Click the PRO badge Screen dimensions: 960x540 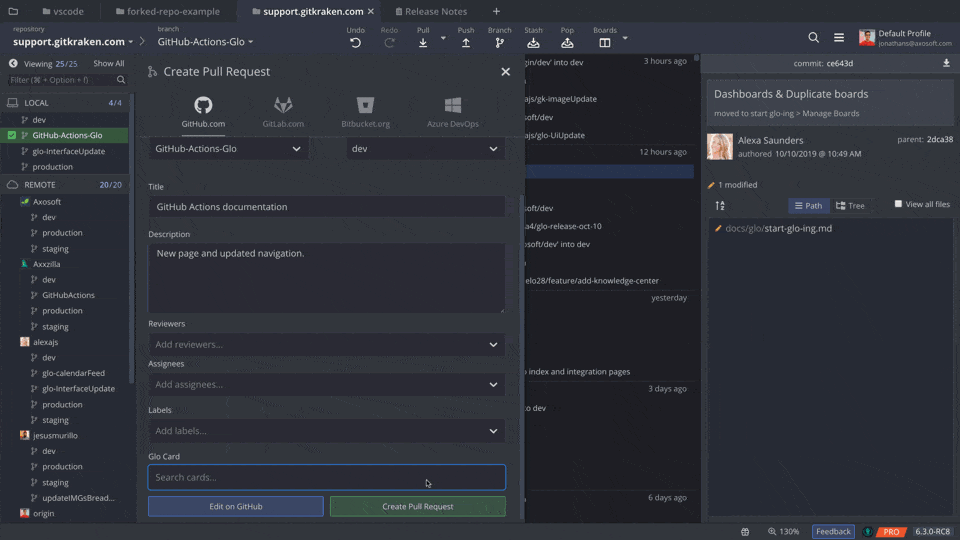(x=891, y=531)
